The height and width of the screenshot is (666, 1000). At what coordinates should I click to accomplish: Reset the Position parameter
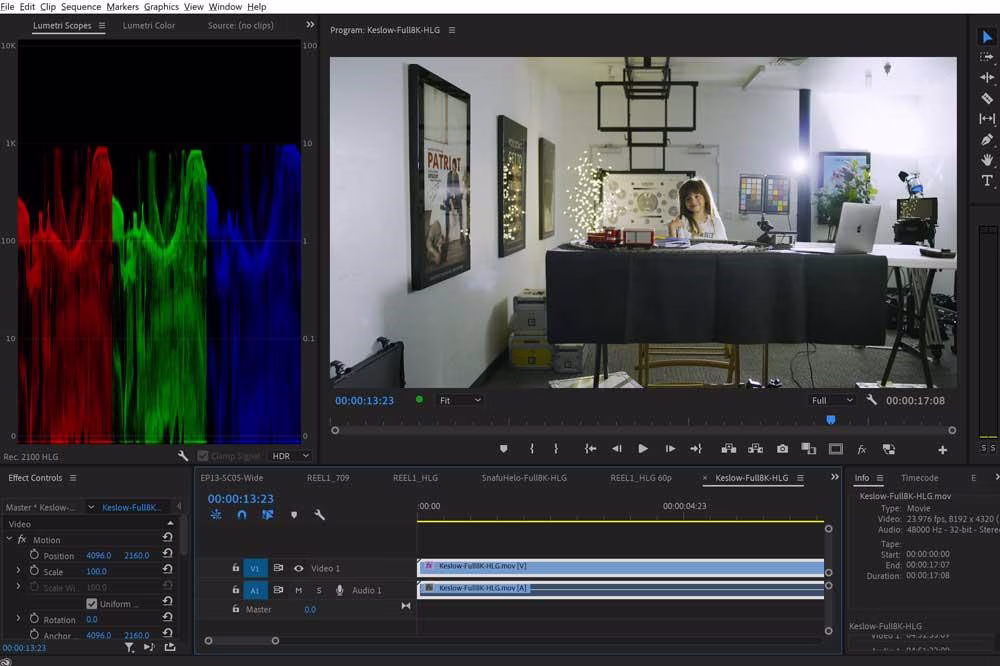167,555
